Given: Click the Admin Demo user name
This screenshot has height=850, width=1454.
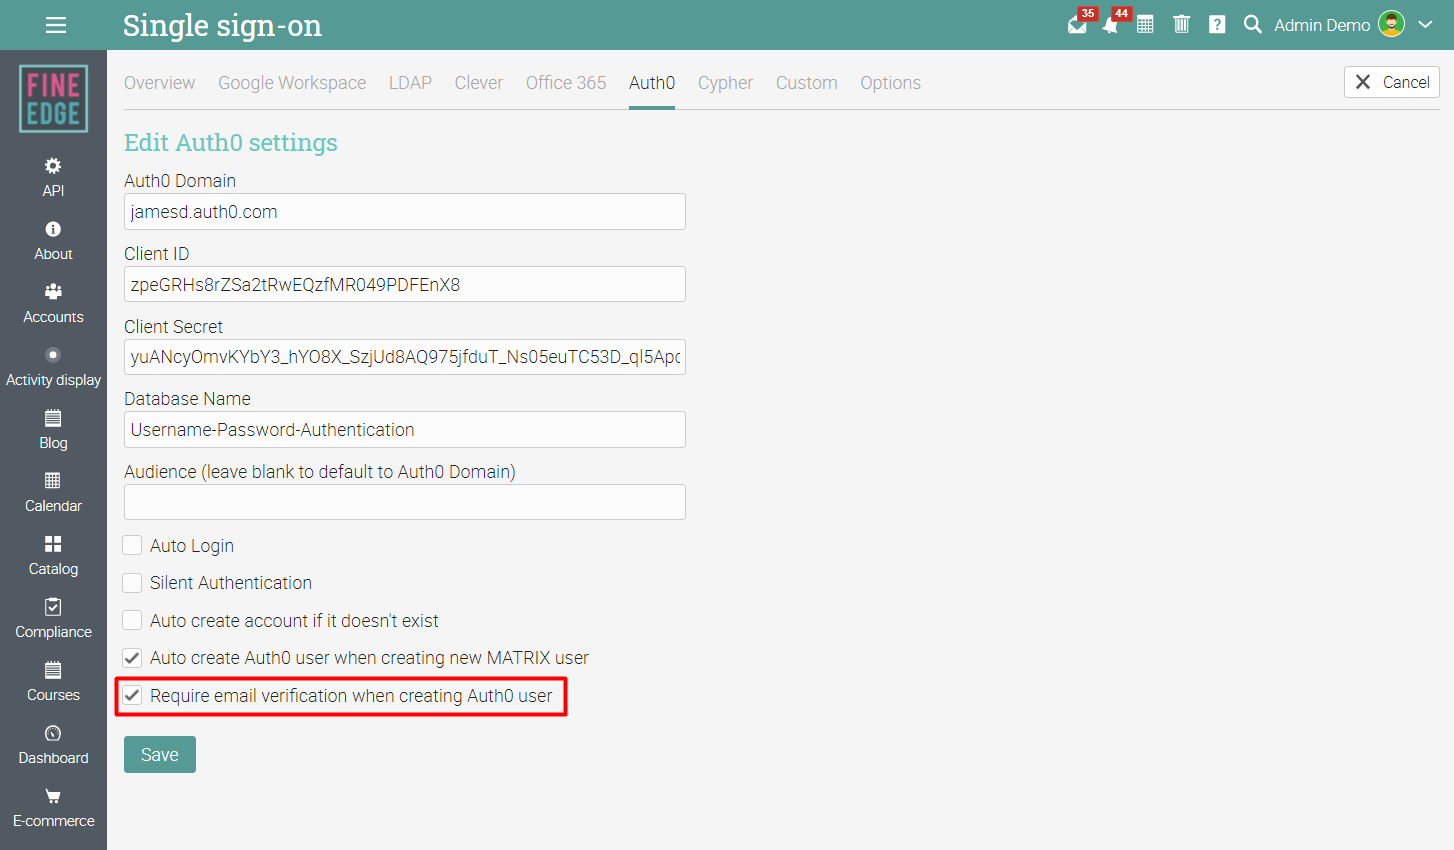Looking at the screenshot, I should 1322,25.
